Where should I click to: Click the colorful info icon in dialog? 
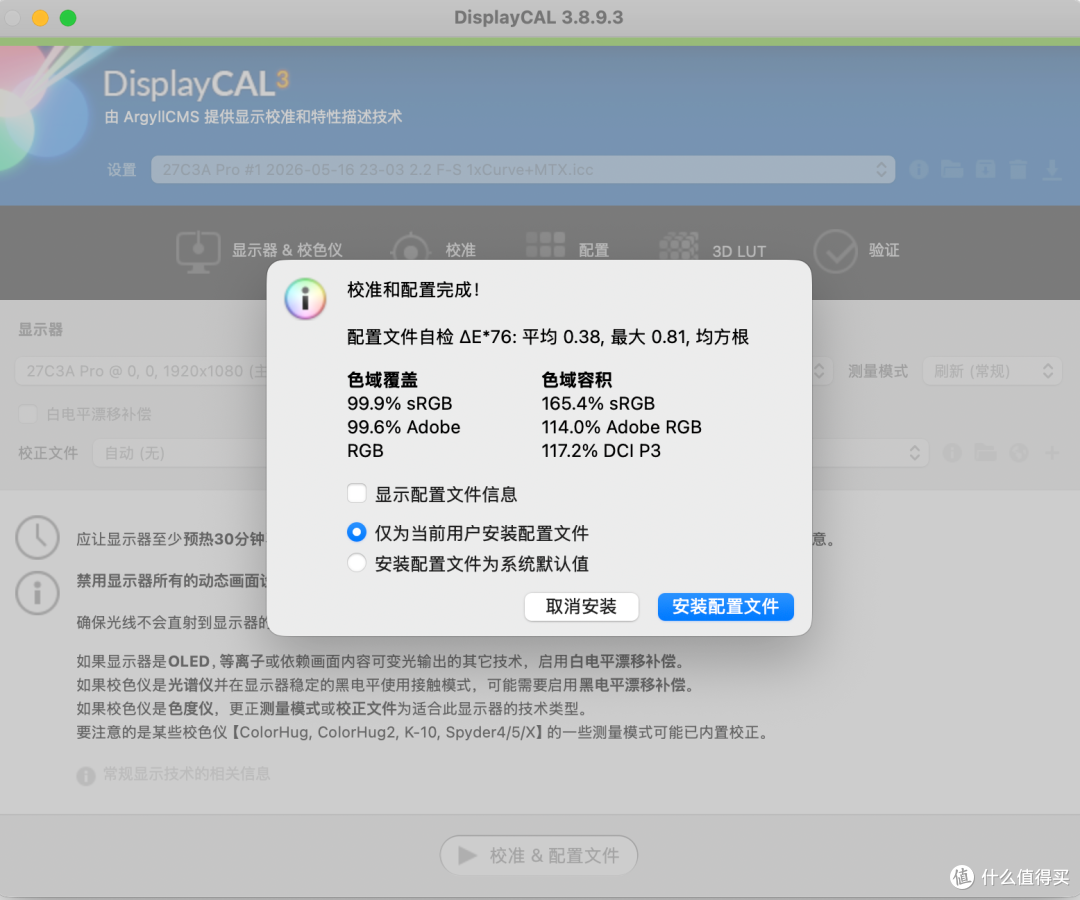(x=305, y=298)
